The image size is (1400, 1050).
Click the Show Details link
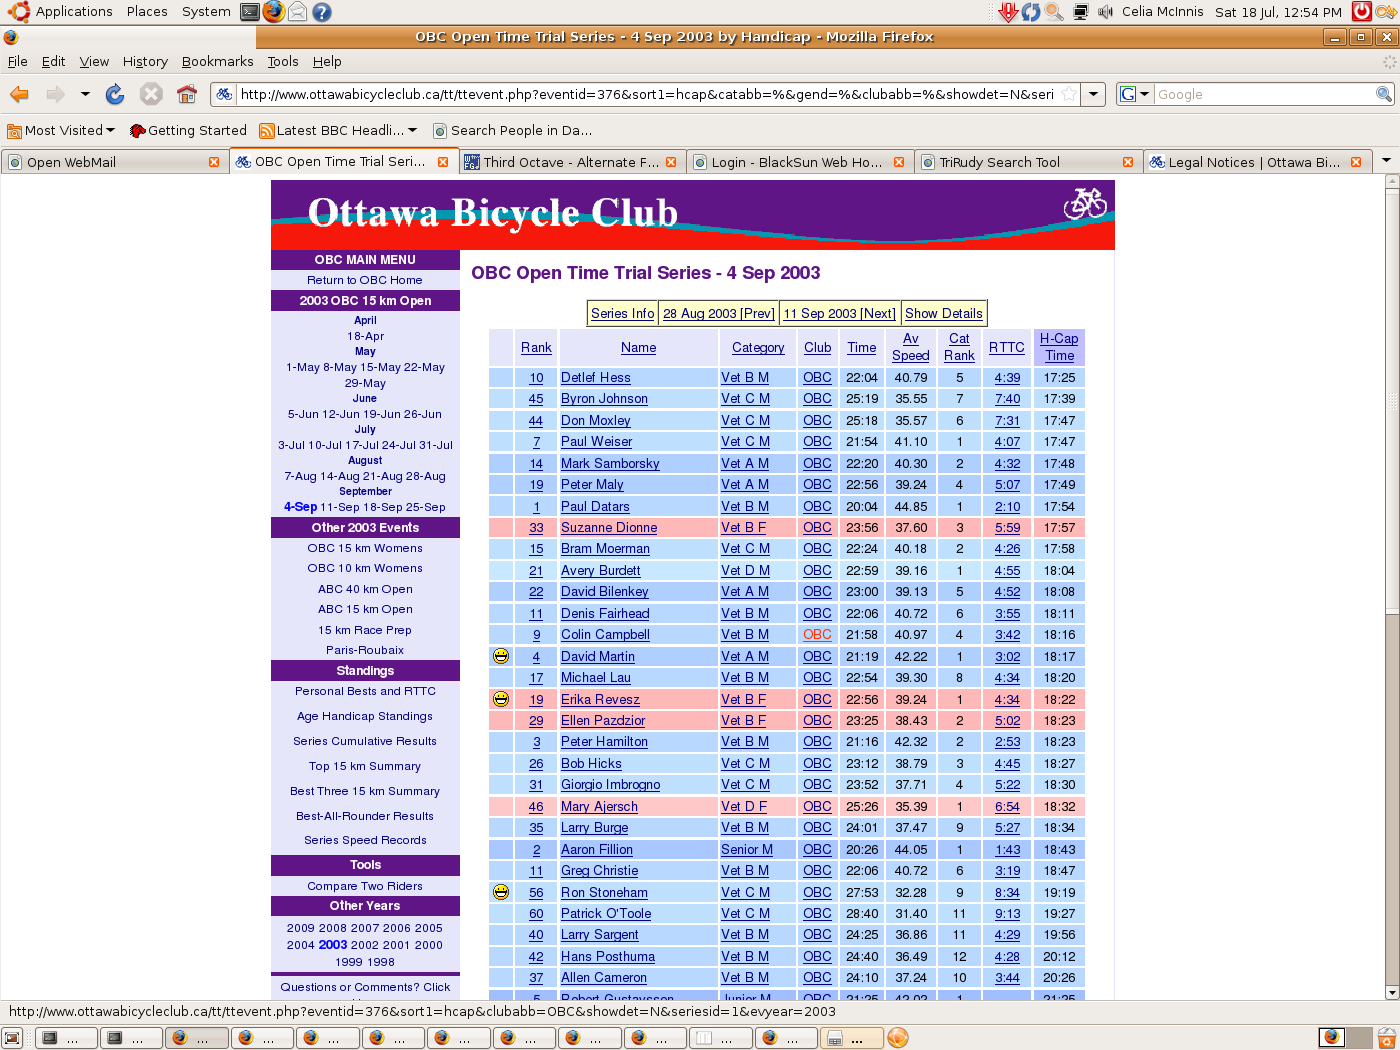943,313
